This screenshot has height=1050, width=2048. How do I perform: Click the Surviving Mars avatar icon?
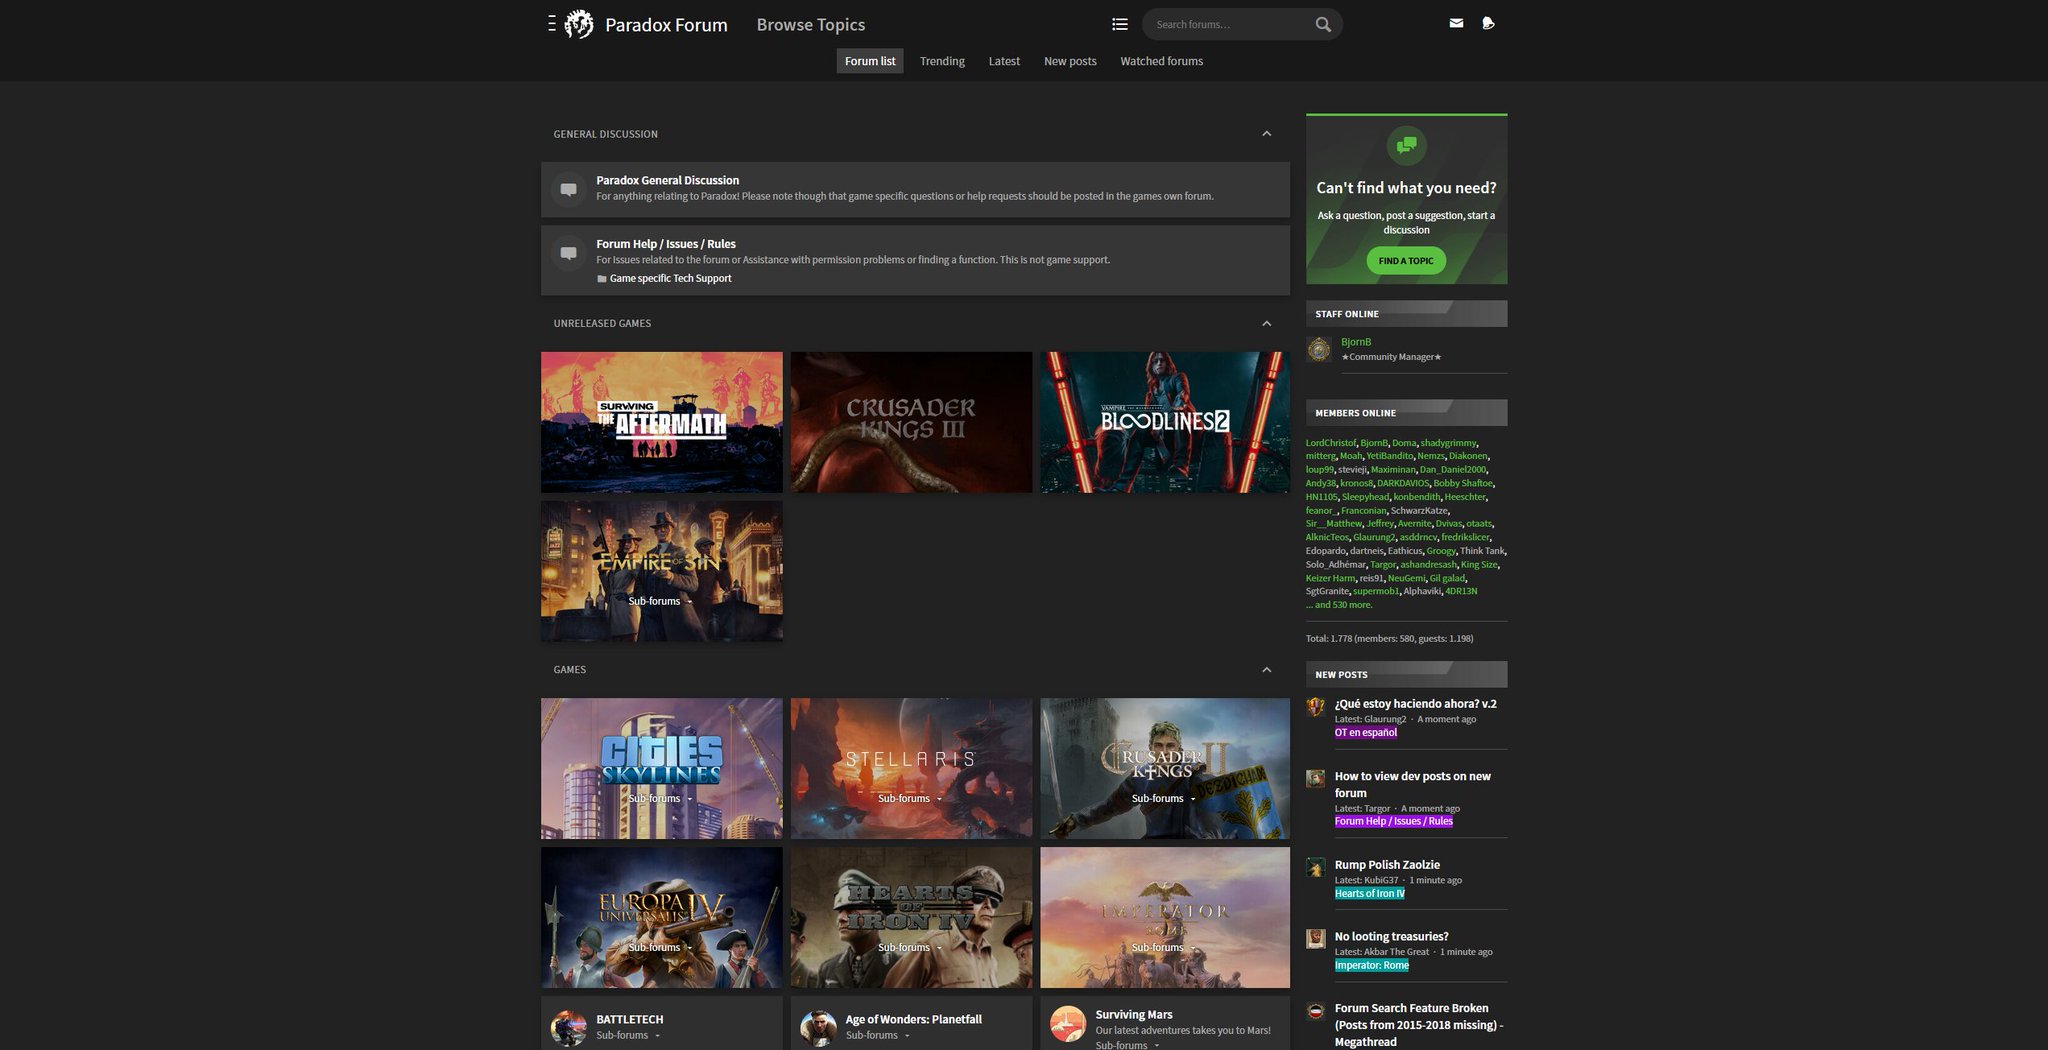point(1068,1024)
